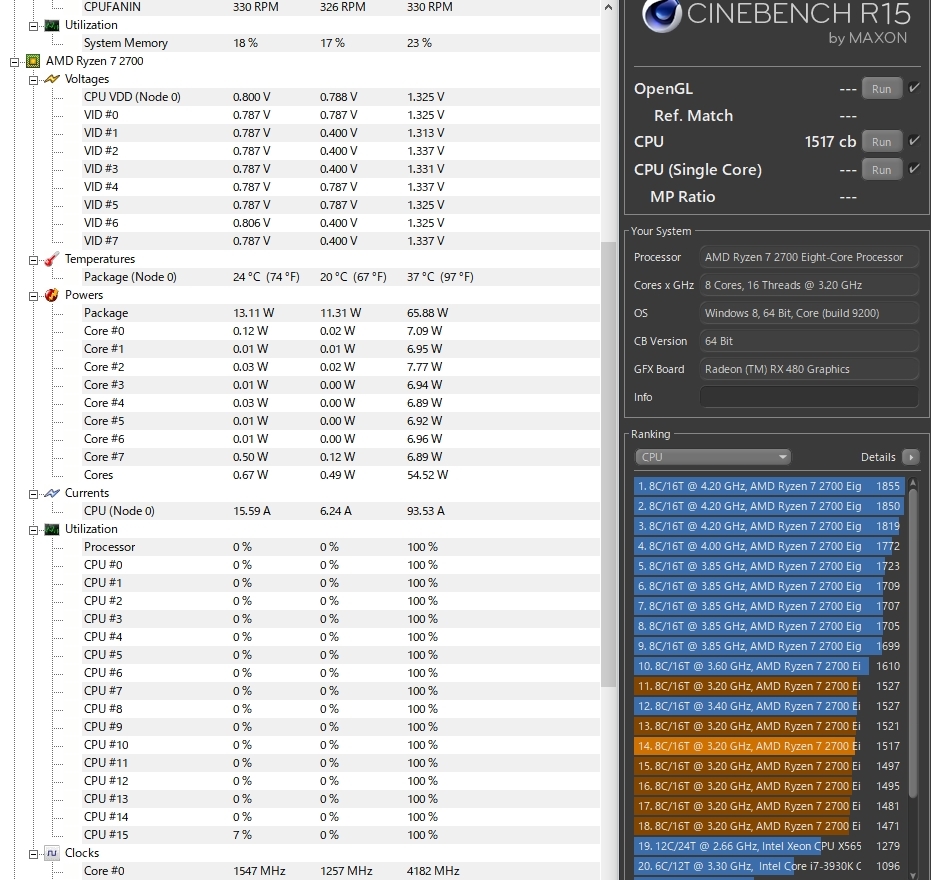Click the Cinebench R15 sphere logo
The width and height of the screenshot is (931, 880).
[661, 16]
